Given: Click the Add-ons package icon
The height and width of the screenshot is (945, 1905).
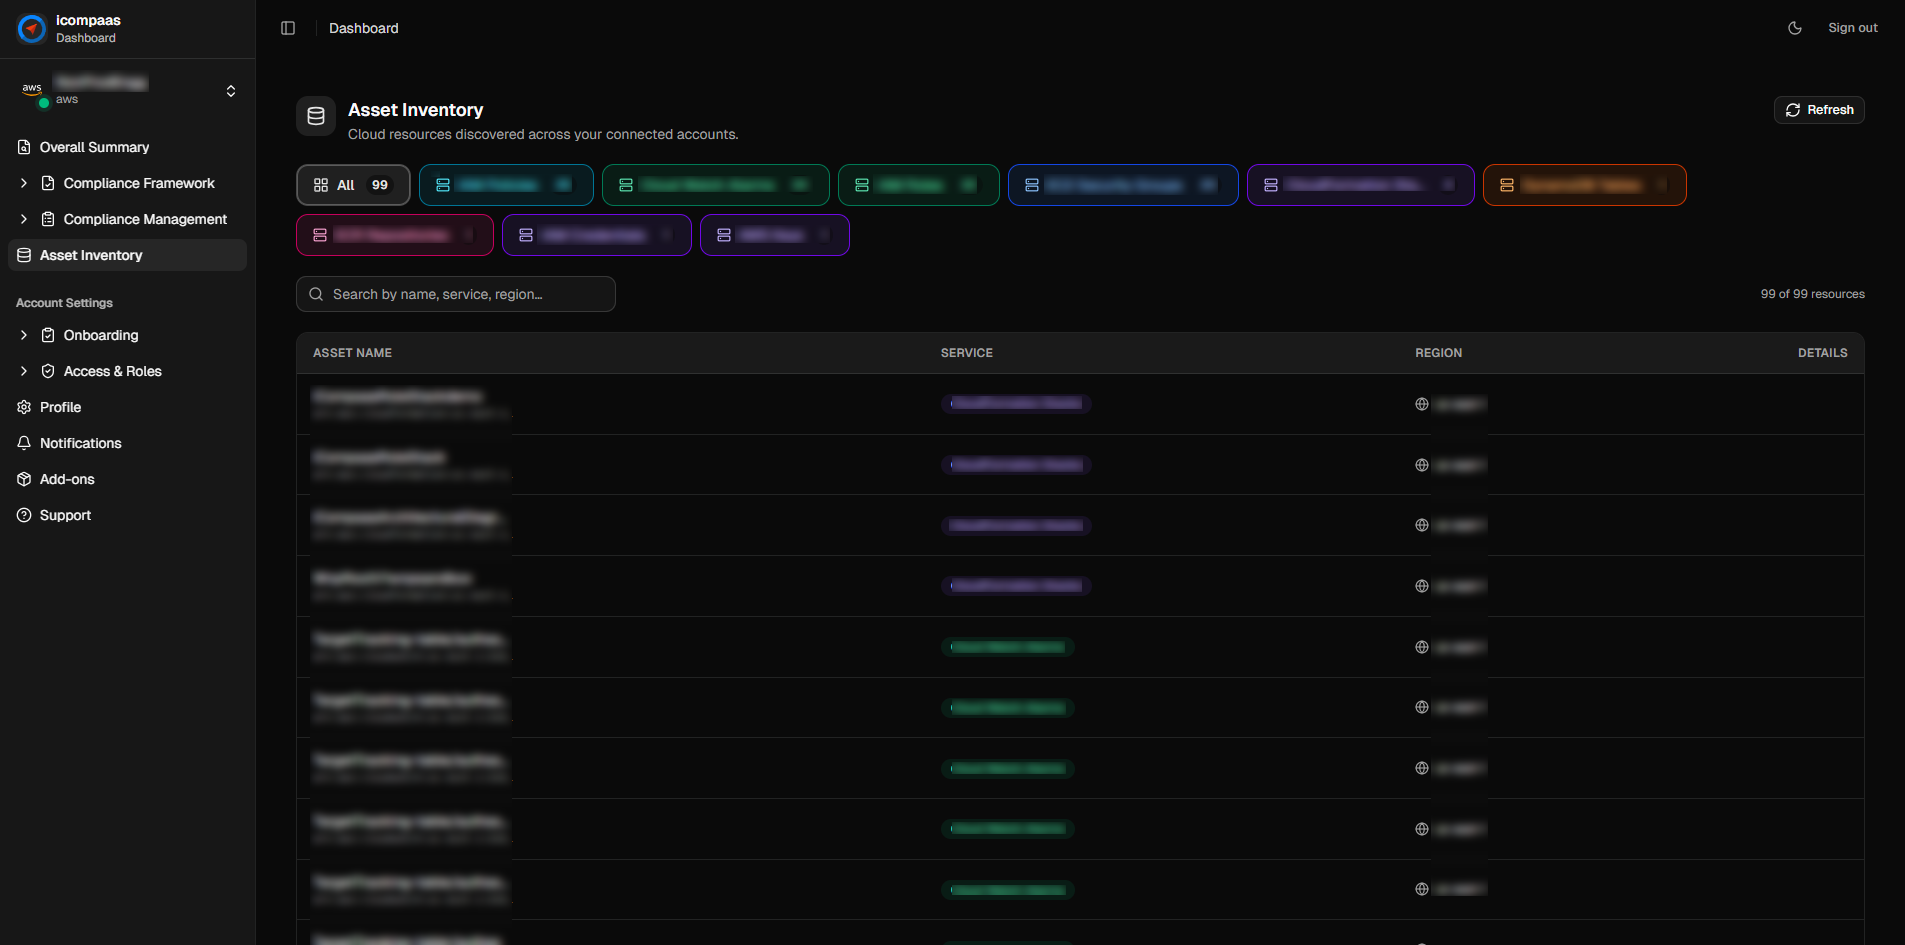Looking at the screenshot, I should click(24, 479).
